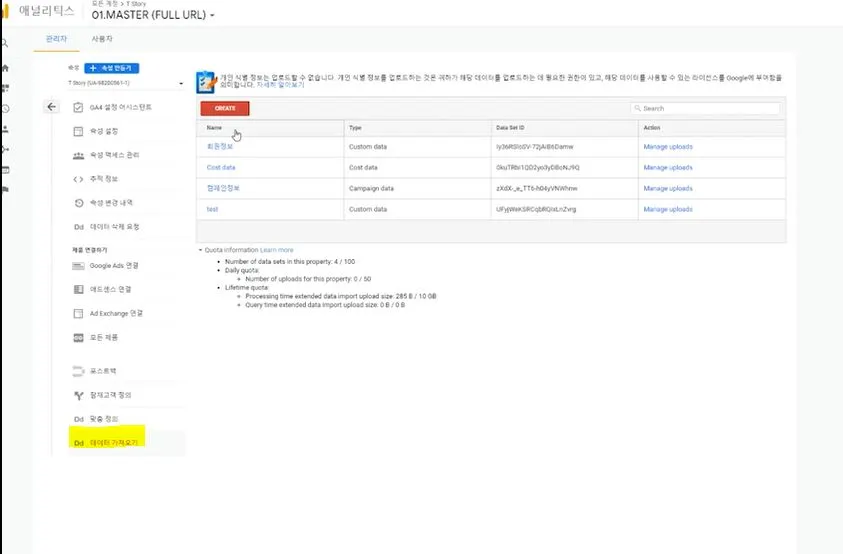843x554 pixels.
Task: Click the Learn more quota link
Action: pyautogui.click(x=277, y=250)
